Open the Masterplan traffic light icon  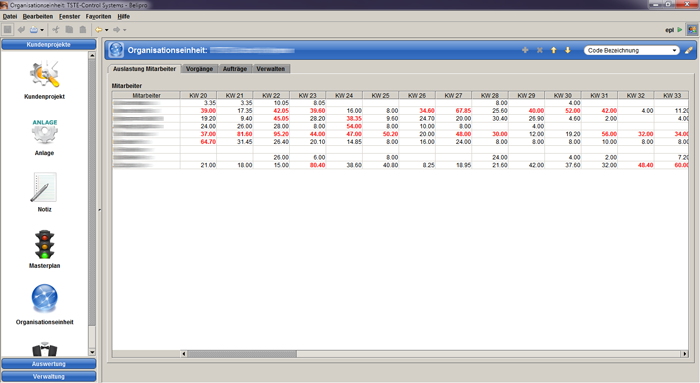(x=45, y=244)
